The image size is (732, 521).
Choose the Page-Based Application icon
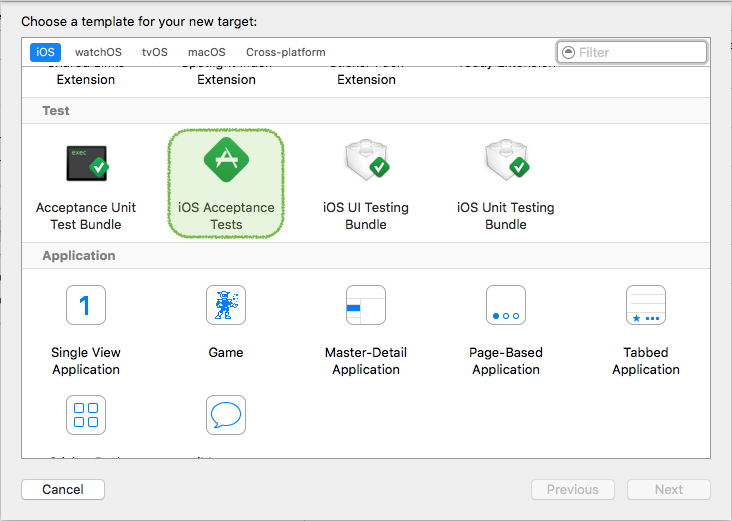506,305
